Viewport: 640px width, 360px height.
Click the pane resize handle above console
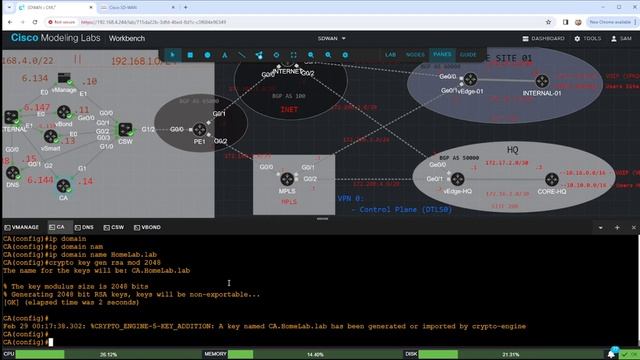(x=322, y=219)
